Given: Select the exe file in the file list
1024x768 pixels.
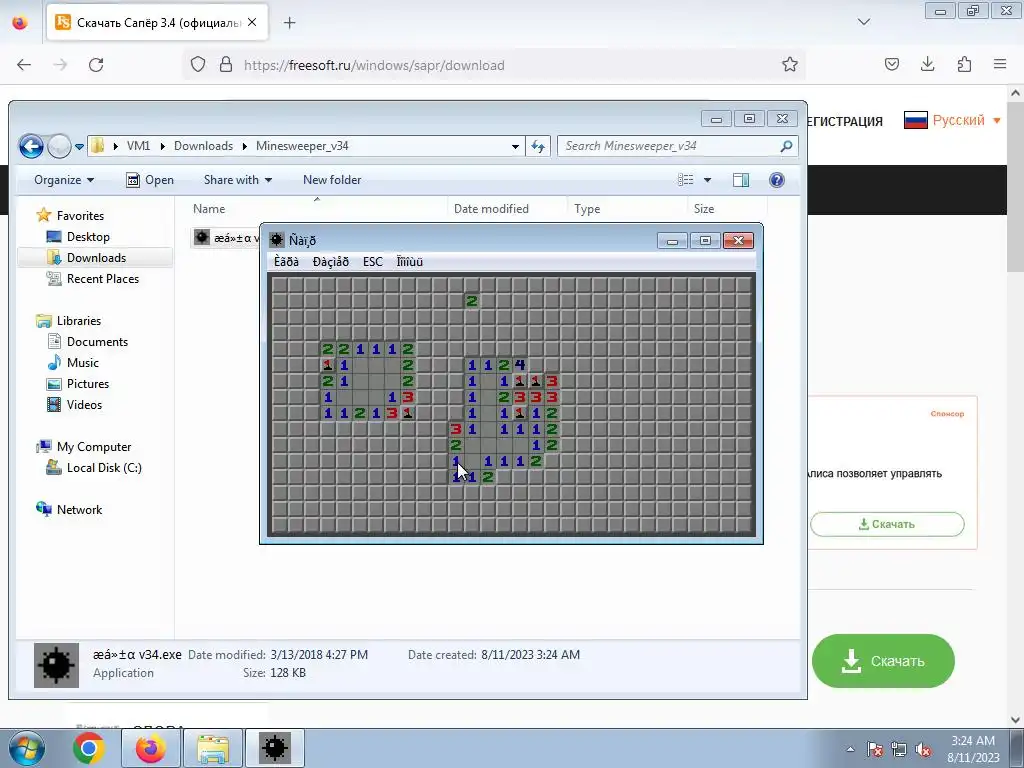Looking at the screenshot, I should click(x=225, y=238).
